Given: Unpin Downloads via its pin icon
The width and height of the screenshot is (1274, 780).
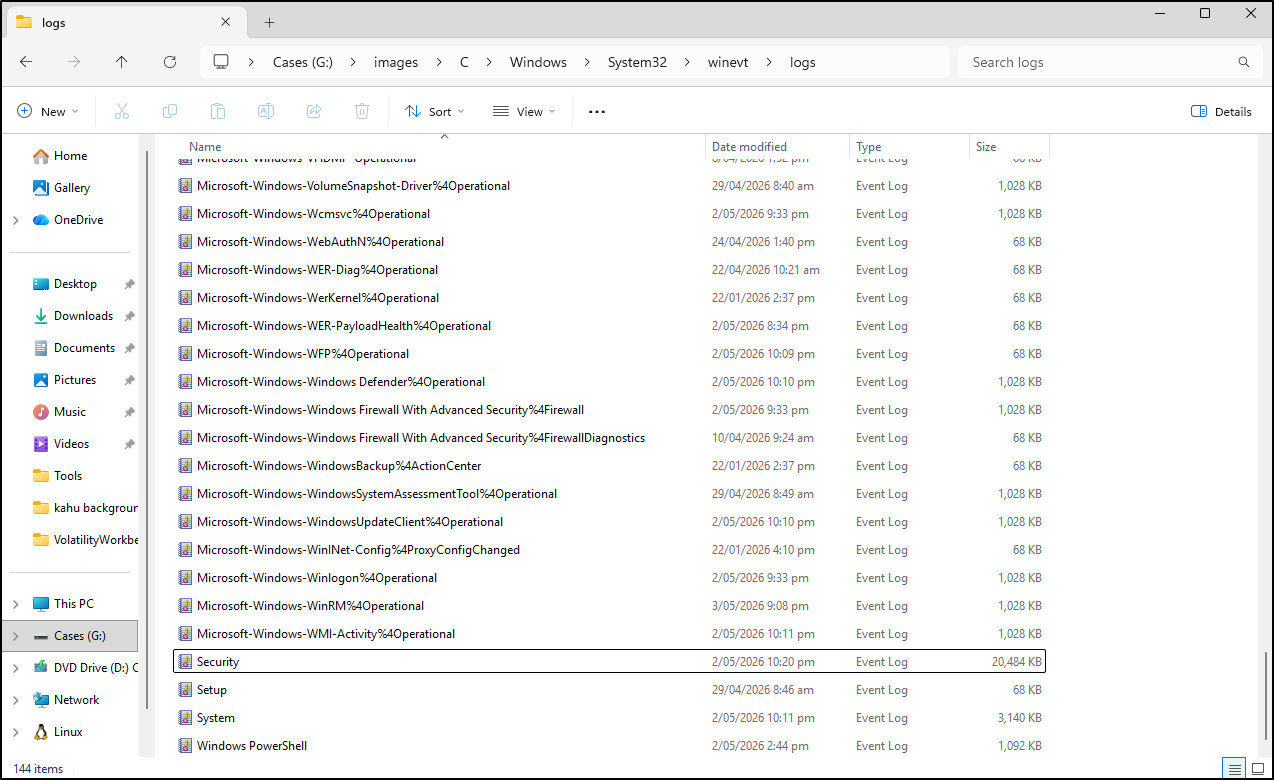Looking at the screenshot, I should point(129,316).
